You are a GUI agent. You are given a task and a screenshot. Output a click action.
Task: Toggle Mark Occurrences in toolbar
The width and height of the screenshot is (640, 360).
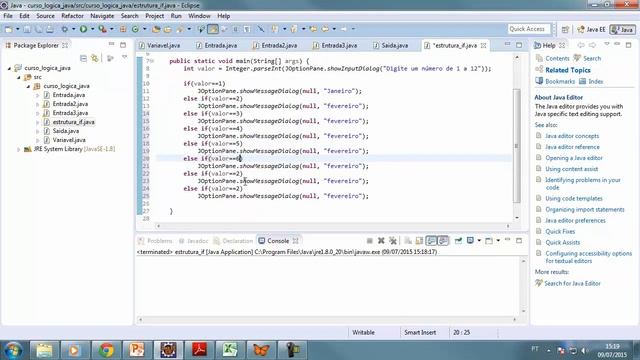[x=213, y=29]
